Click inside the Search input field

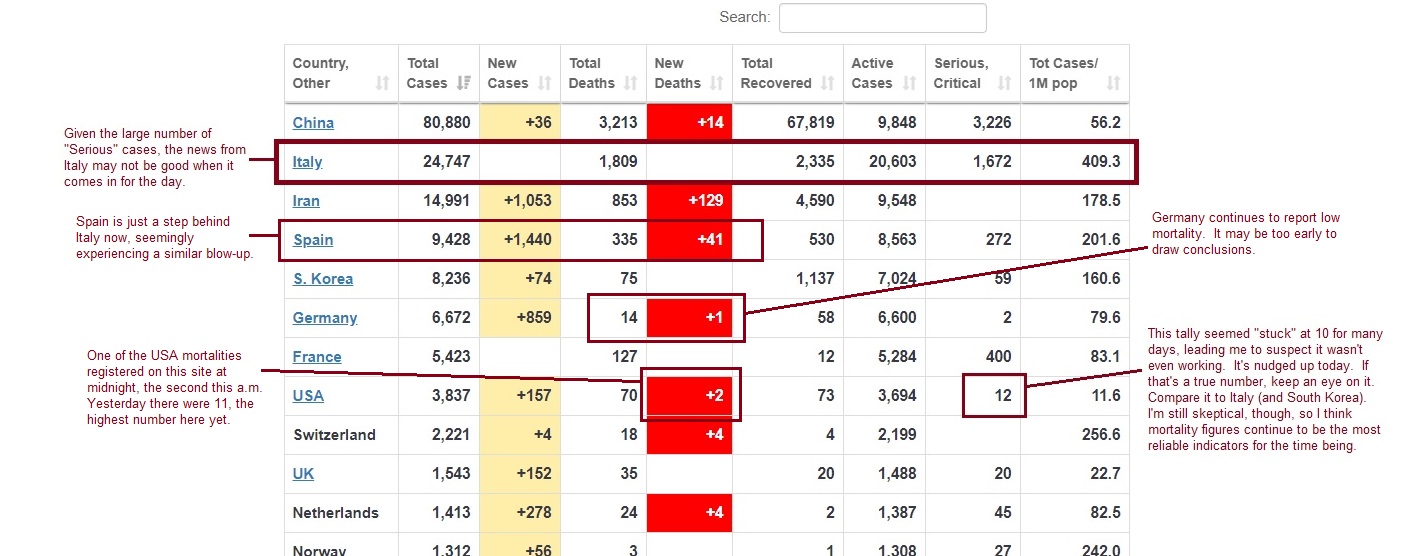882,18
